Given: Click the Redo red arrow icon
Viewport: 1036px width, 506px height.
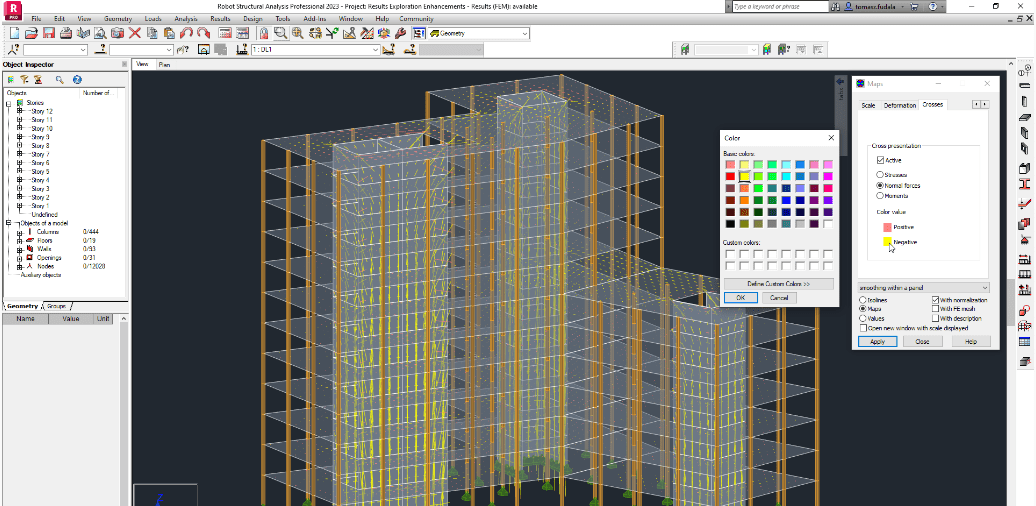Looking at the screenshot, I should (x=203, y=34).
